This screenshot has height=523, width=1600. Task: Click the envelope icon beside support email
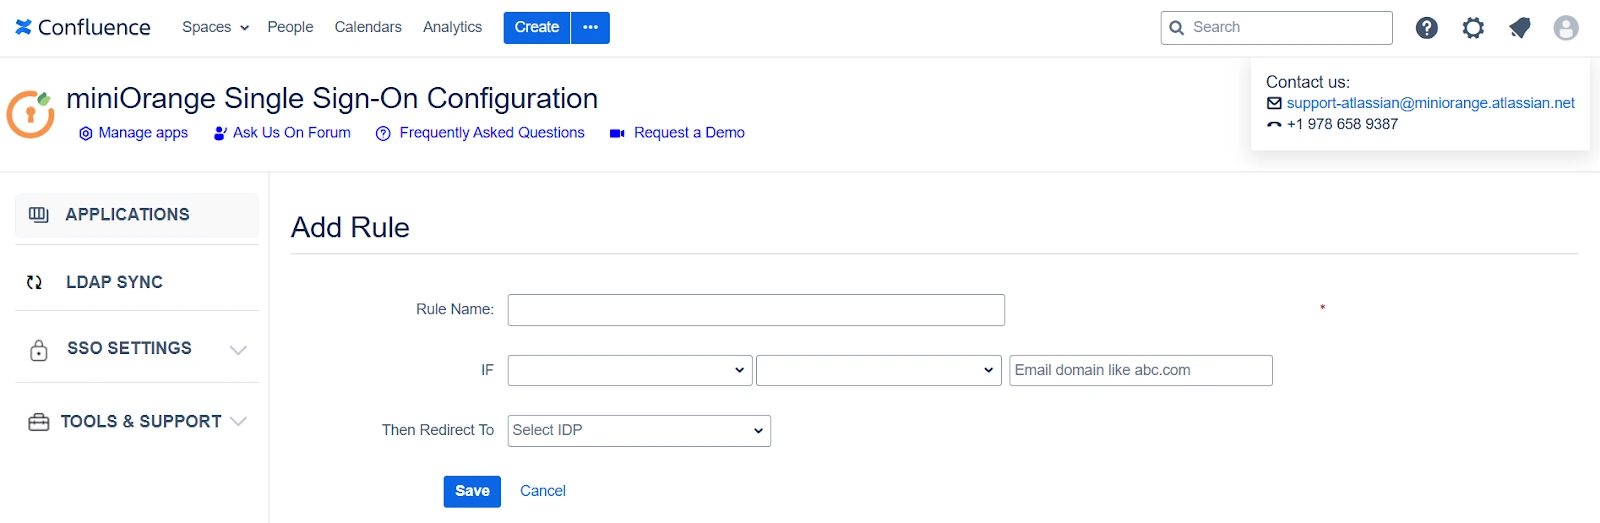(1274, 103)
